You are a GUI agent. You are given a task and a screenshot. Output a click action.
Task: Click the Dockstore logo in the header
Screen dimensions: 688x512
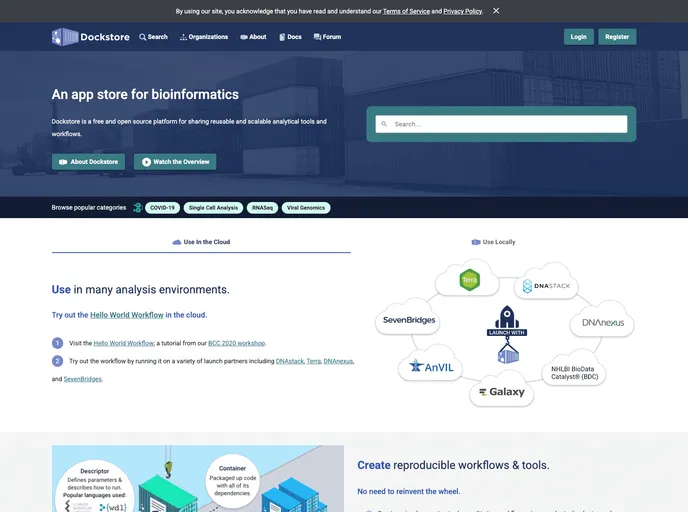91,37
